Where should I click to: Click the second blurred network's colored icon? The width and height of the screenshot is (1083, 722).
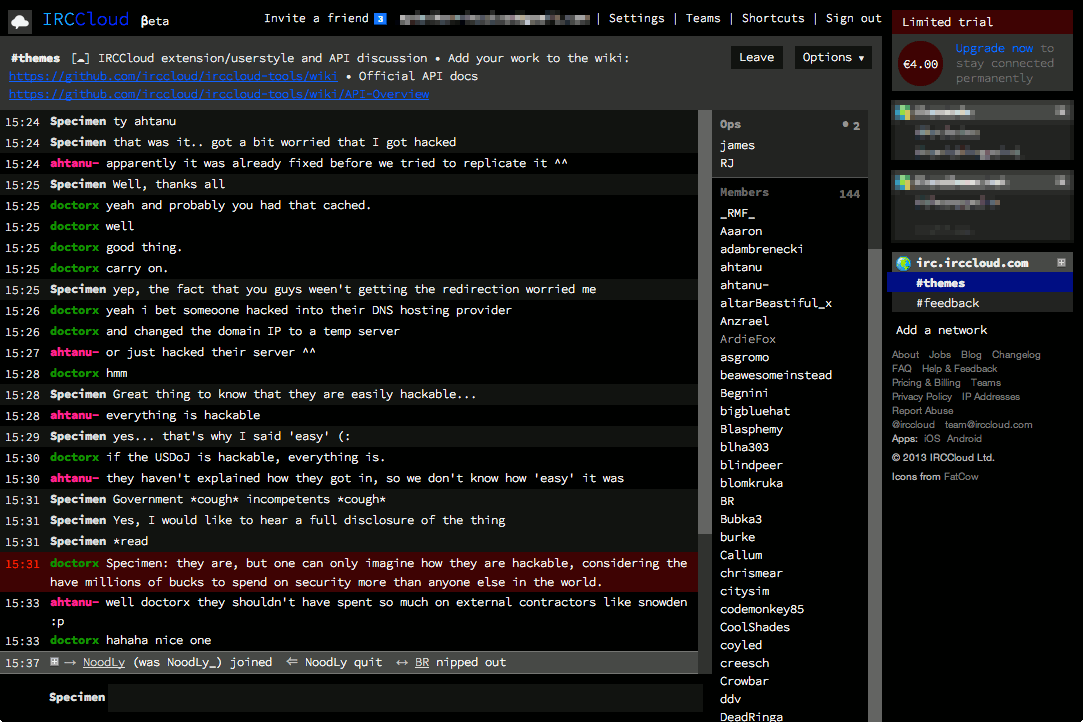tap(903, 182)
